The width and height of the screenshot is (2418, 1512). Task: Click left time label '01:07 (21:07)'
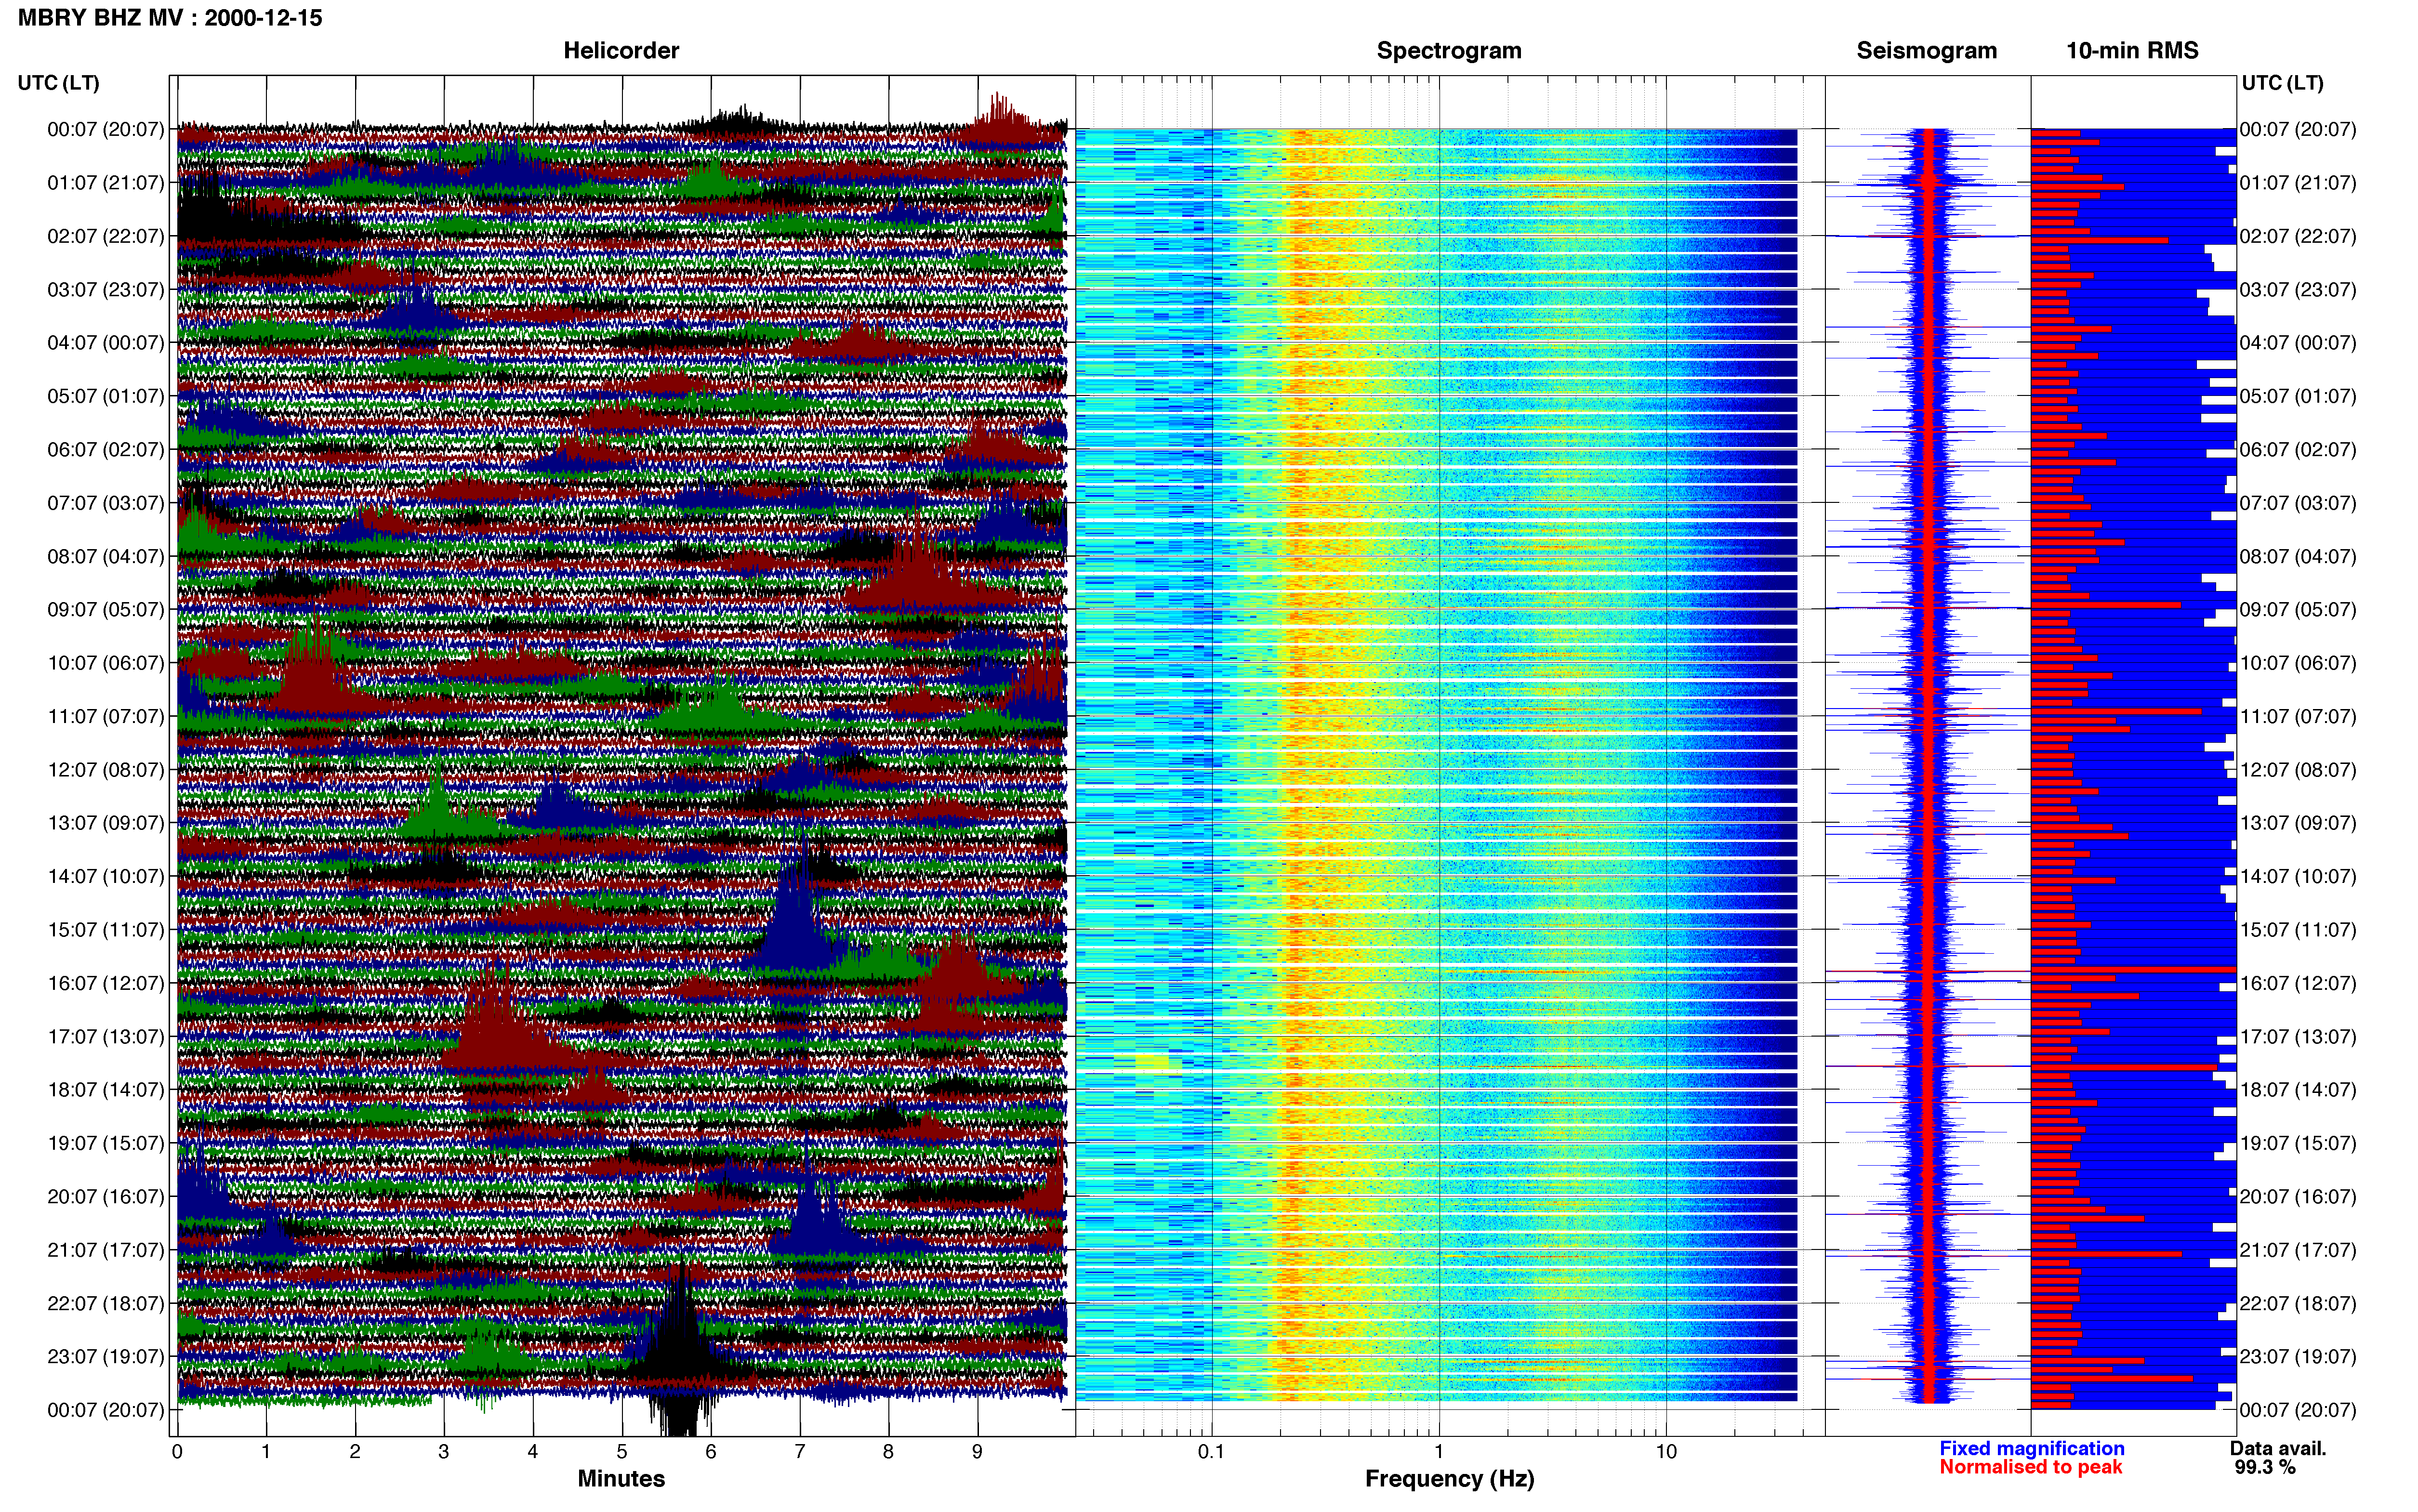click(x=106, y=182)
